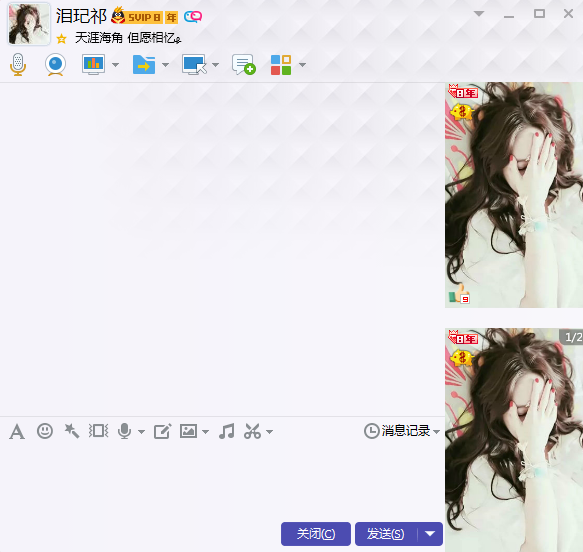This screenshot has height=552, width=583.
Task: Send a file using the folder icon
Action: [144, 65]
